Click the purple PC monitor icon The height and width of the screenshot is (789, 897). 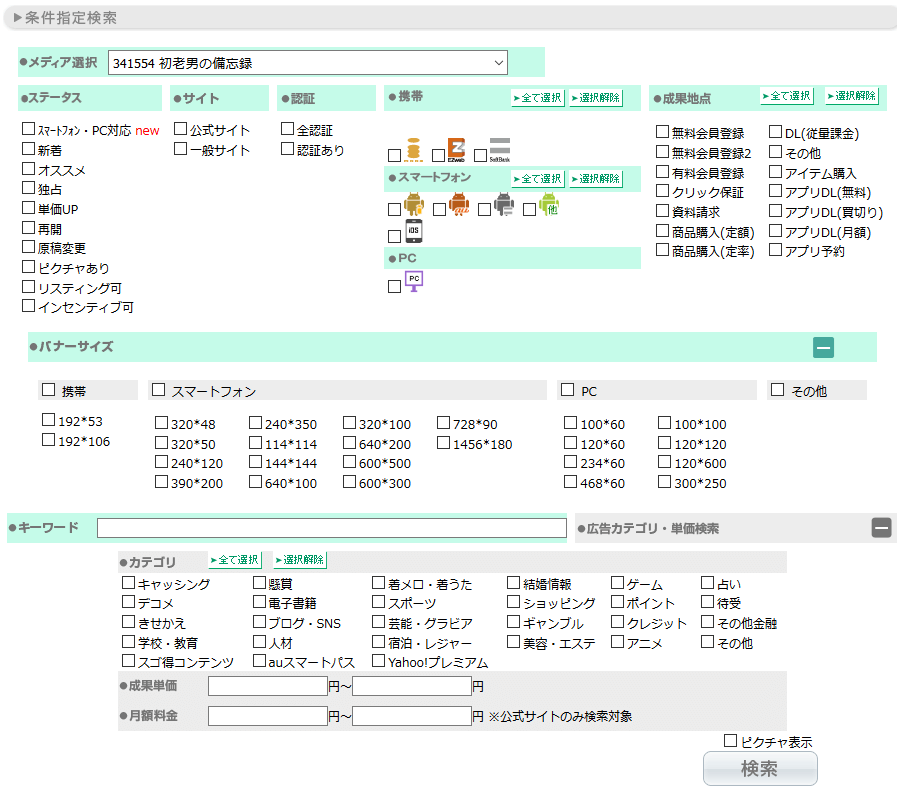414,281
